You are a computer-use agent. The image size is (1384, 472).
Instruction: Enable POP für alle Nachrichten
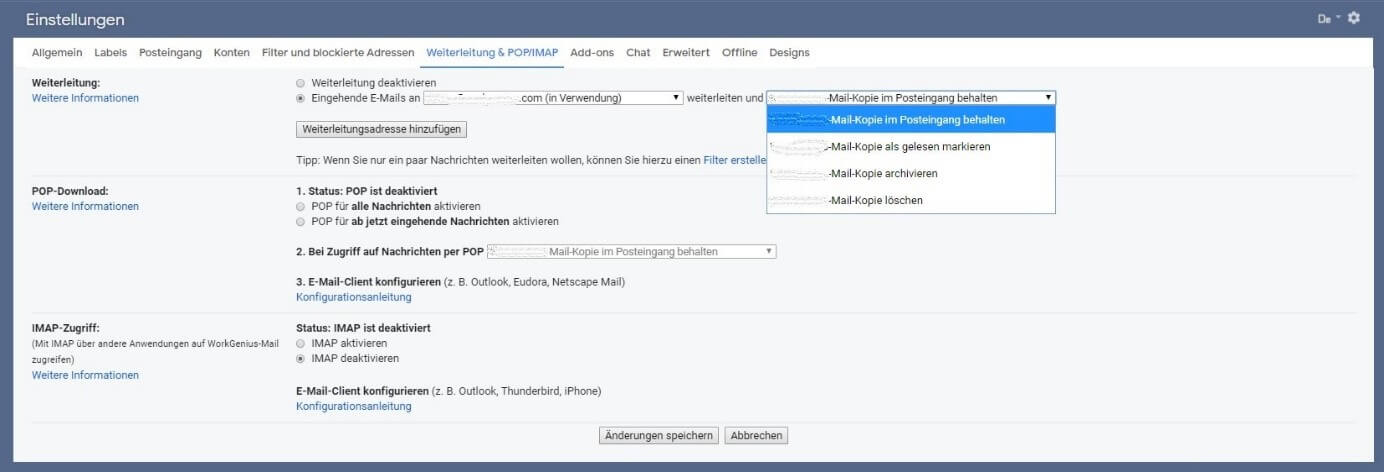click(x=301, y=206)
